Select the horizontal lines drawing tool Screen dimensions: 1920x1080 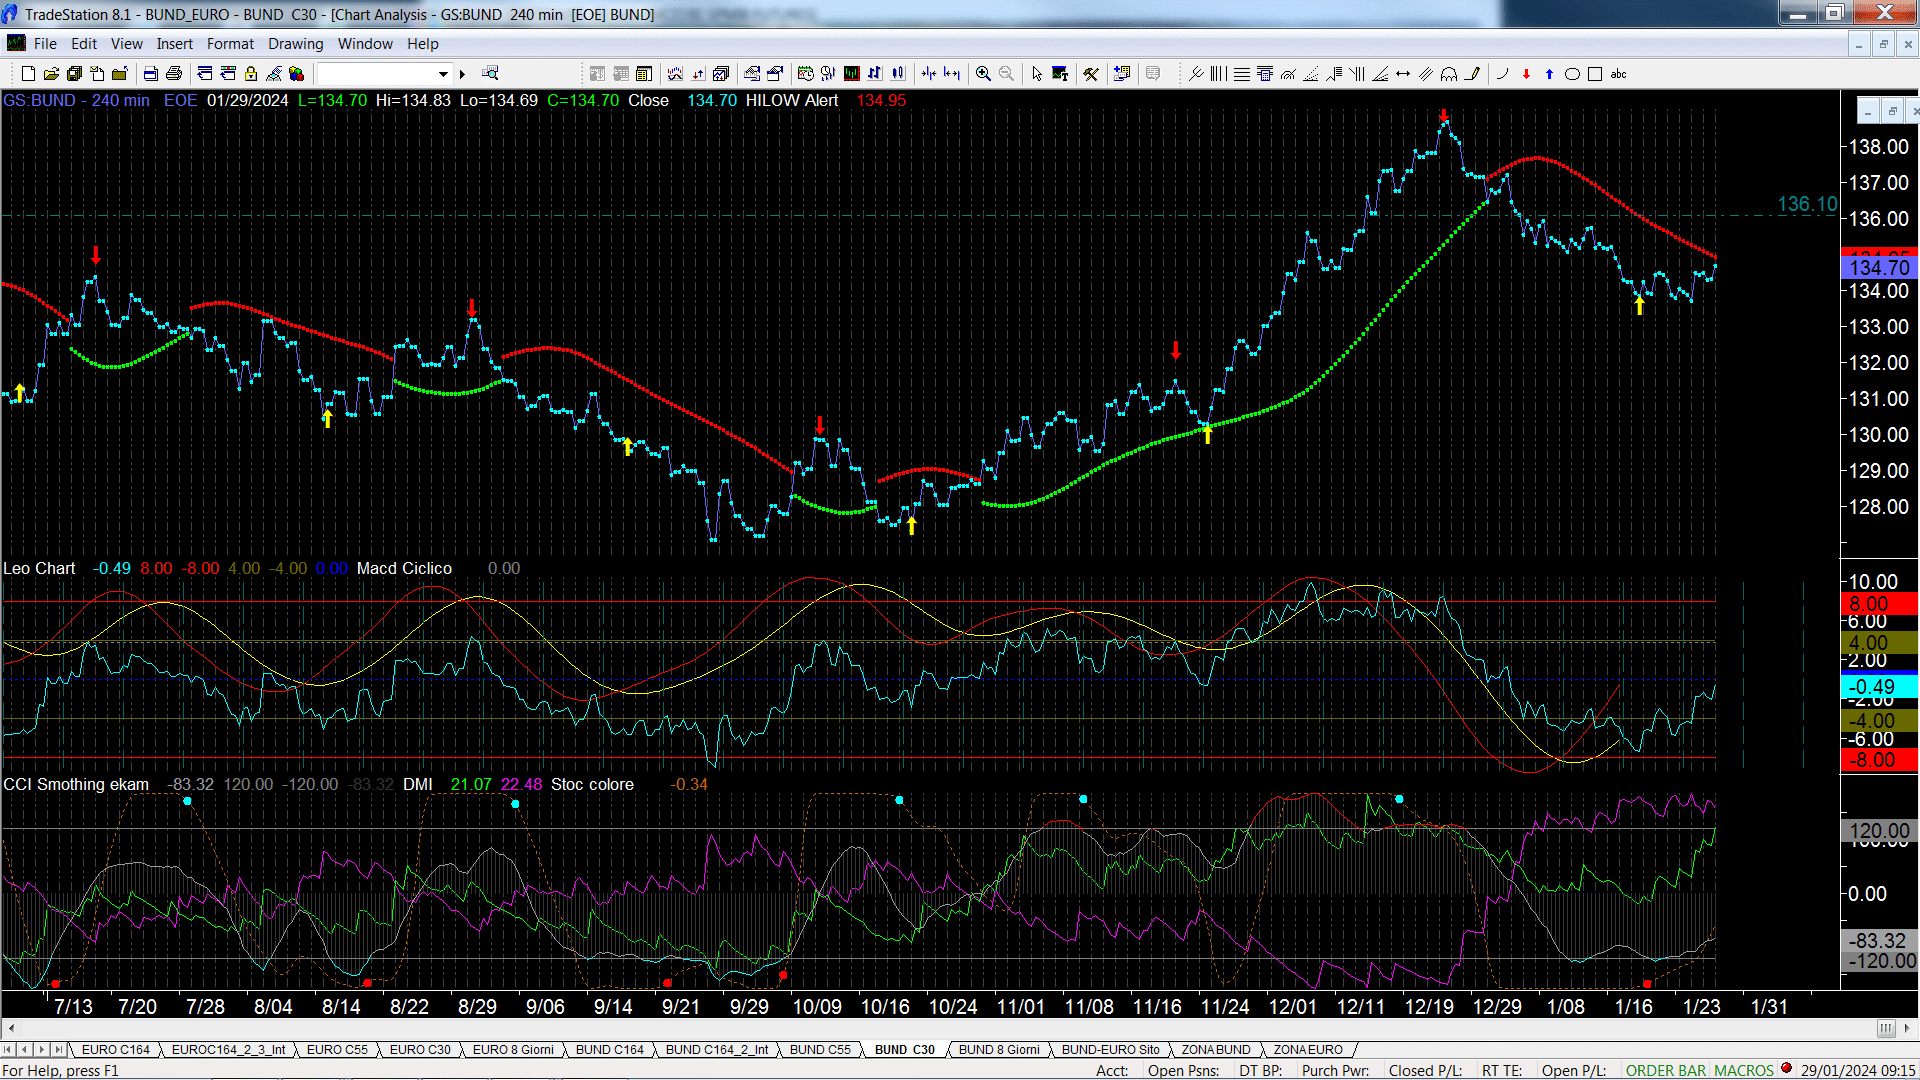coord(1241,74)
